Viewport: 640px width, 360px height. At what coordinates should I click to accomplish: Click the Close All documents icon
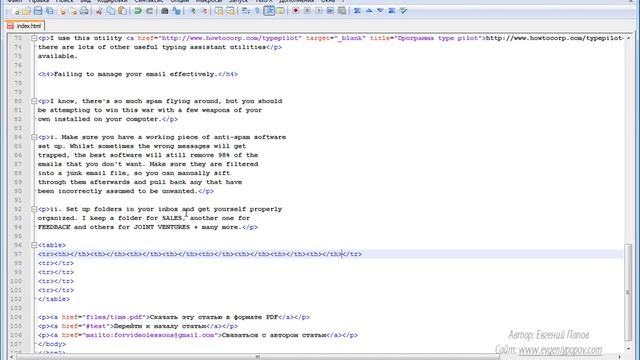click(73, 11)
